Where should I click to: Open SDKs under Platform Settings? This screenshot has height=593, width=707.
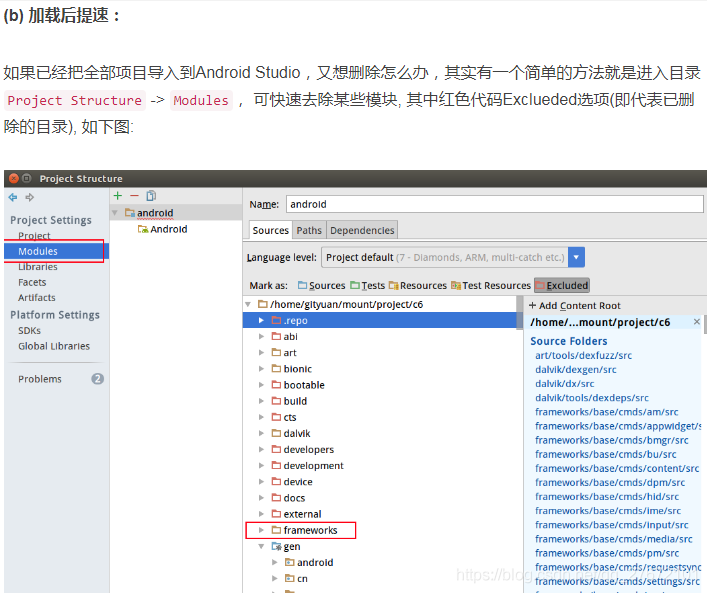tap(29, 331)
